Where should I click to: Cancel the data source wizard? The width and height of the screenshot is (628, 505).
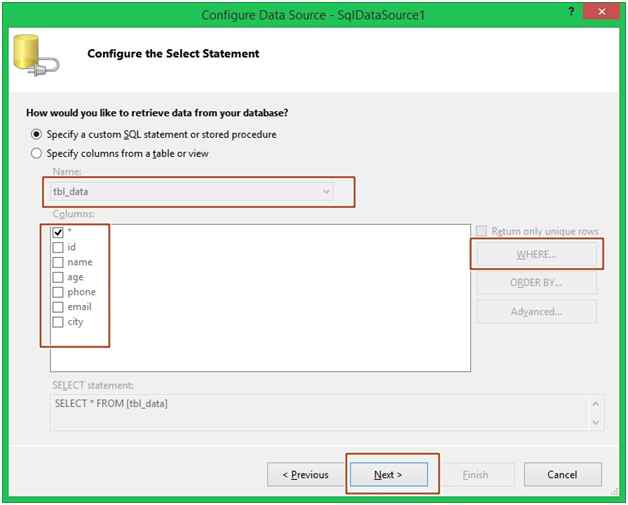pos(563,475)
